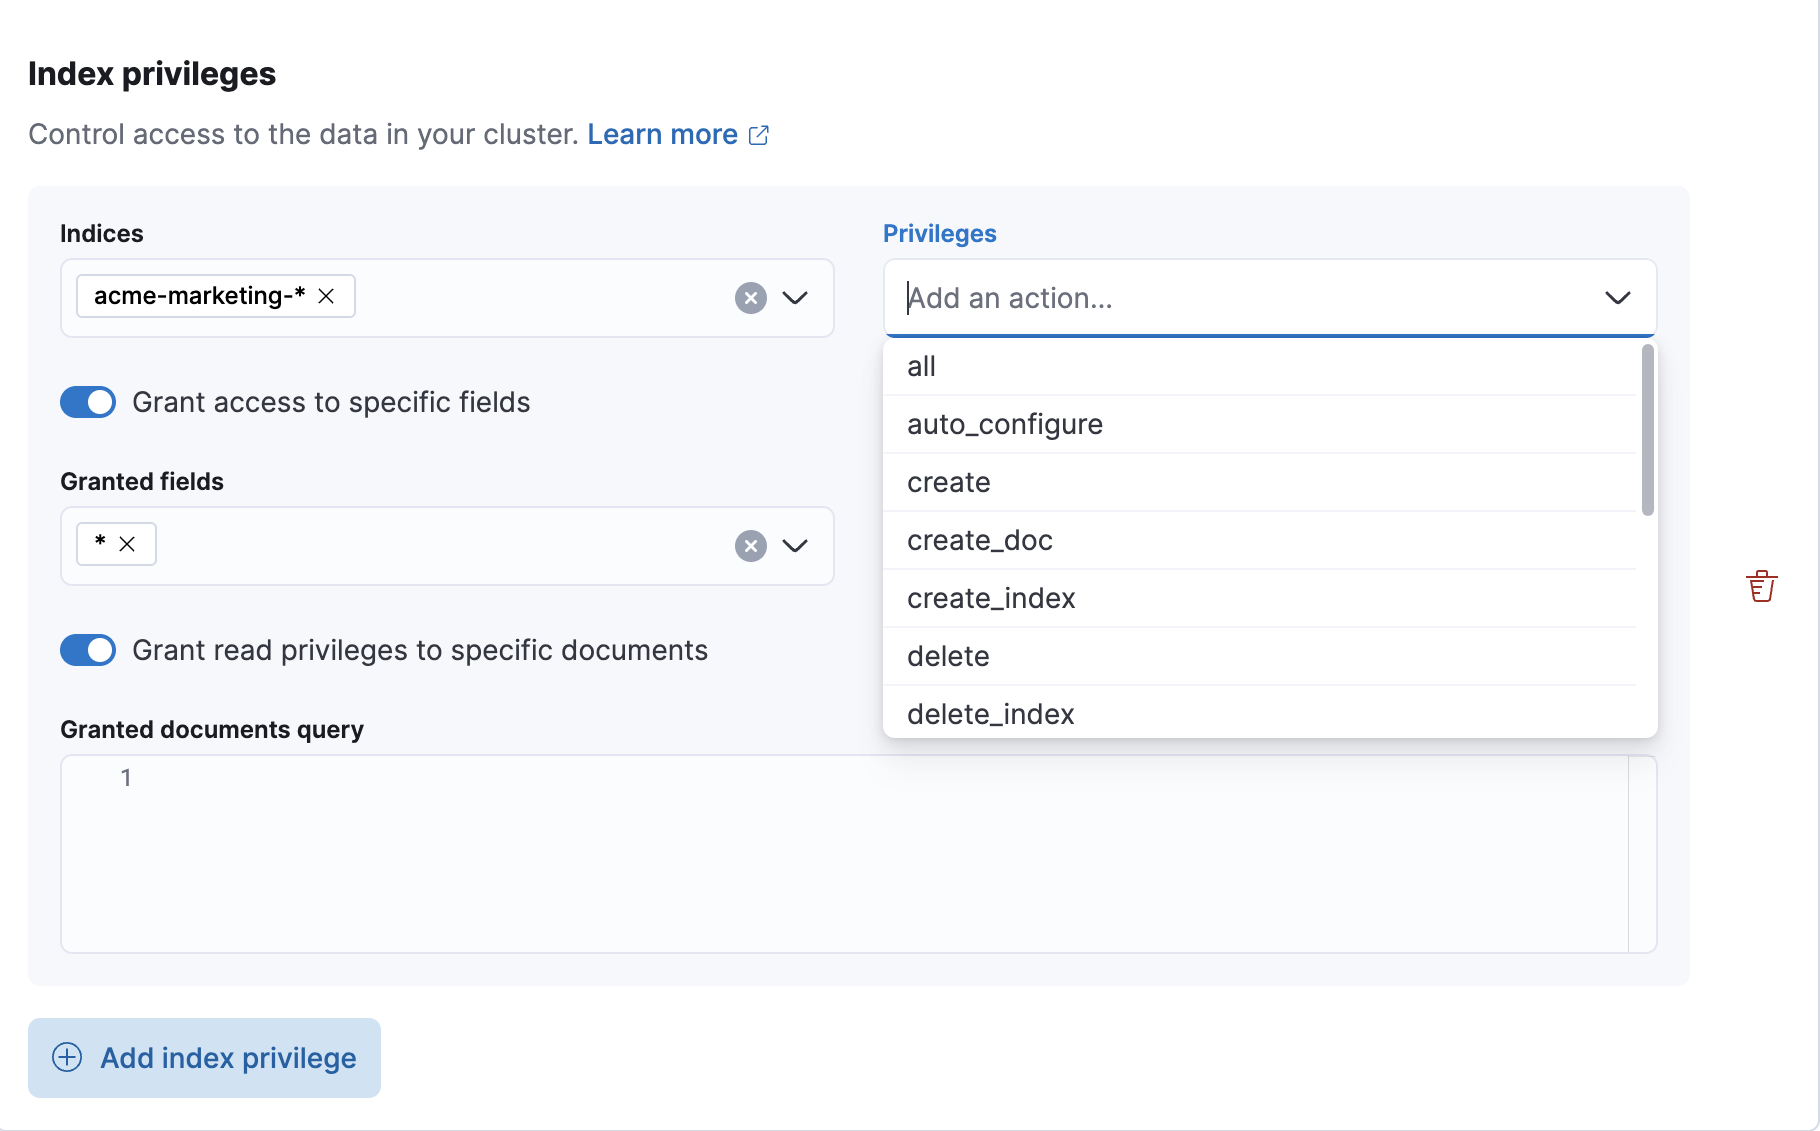
Task: Click the Privileges dropdown chevron icon
Action: pyautogui.click(x=1619, y=298)
